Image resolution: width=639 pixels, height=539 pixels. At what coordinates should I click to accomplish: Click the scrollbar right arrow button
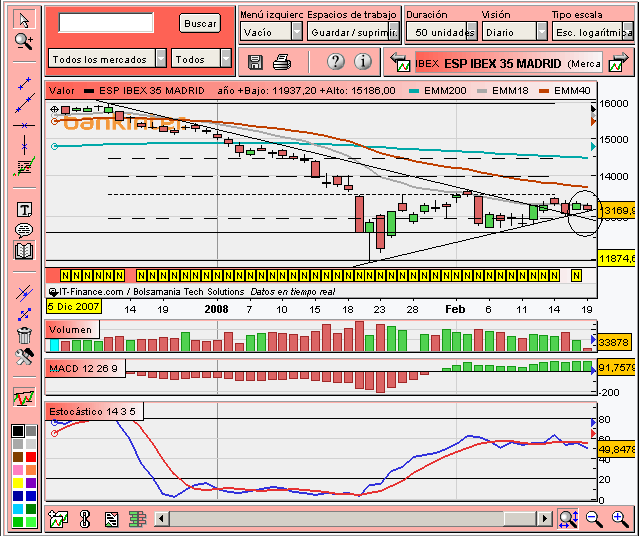pyautogui.click(x=544, y=519)
